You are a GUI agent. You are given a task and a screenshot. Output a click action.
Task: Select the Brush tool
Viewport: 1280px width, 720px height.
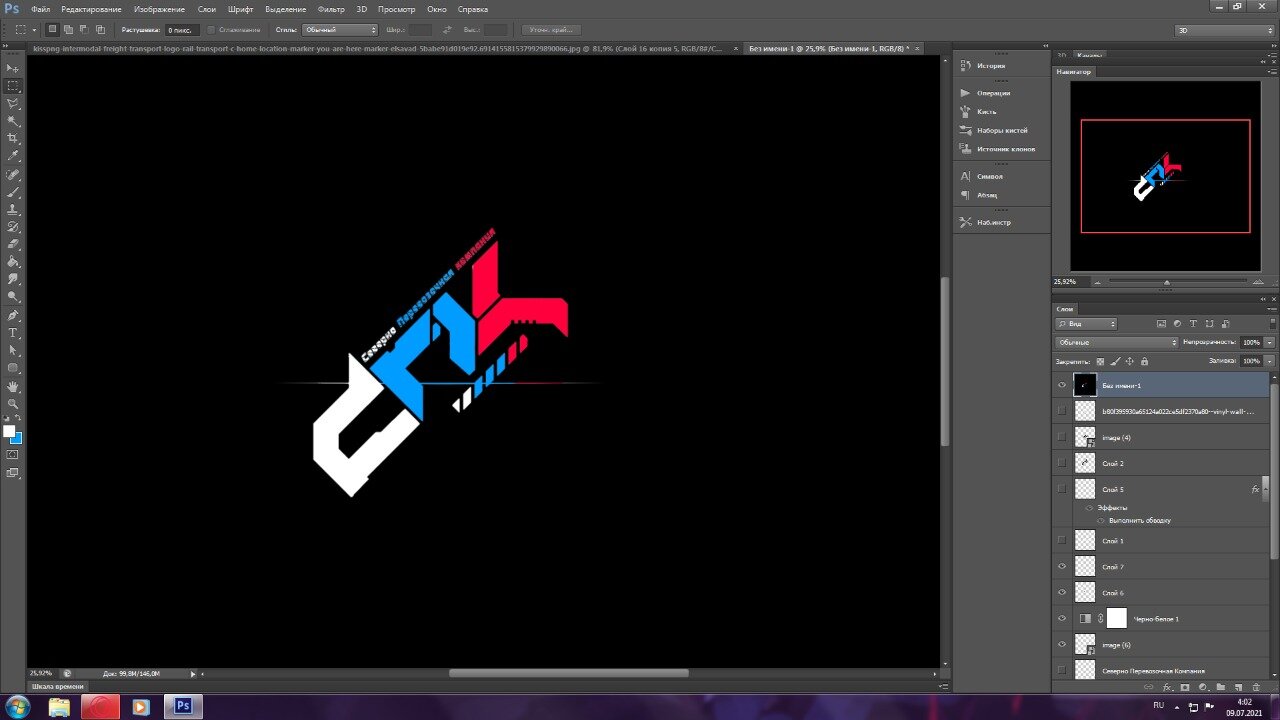point(13,192)
